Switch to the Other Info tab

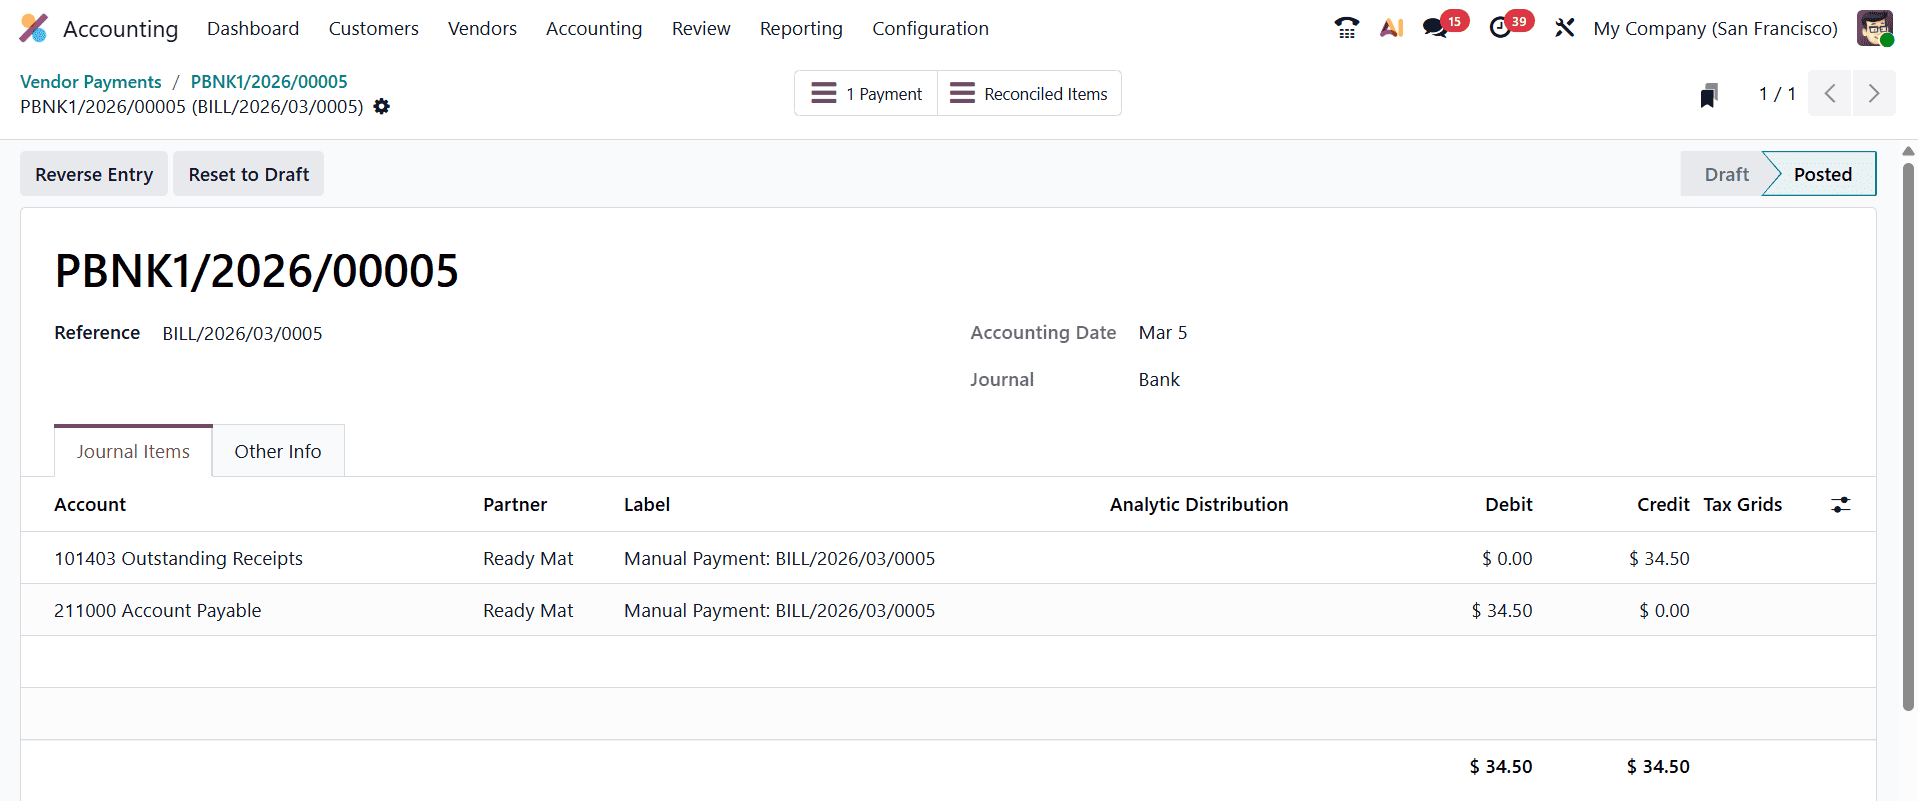pyautogui.click(x=278, y=452)
